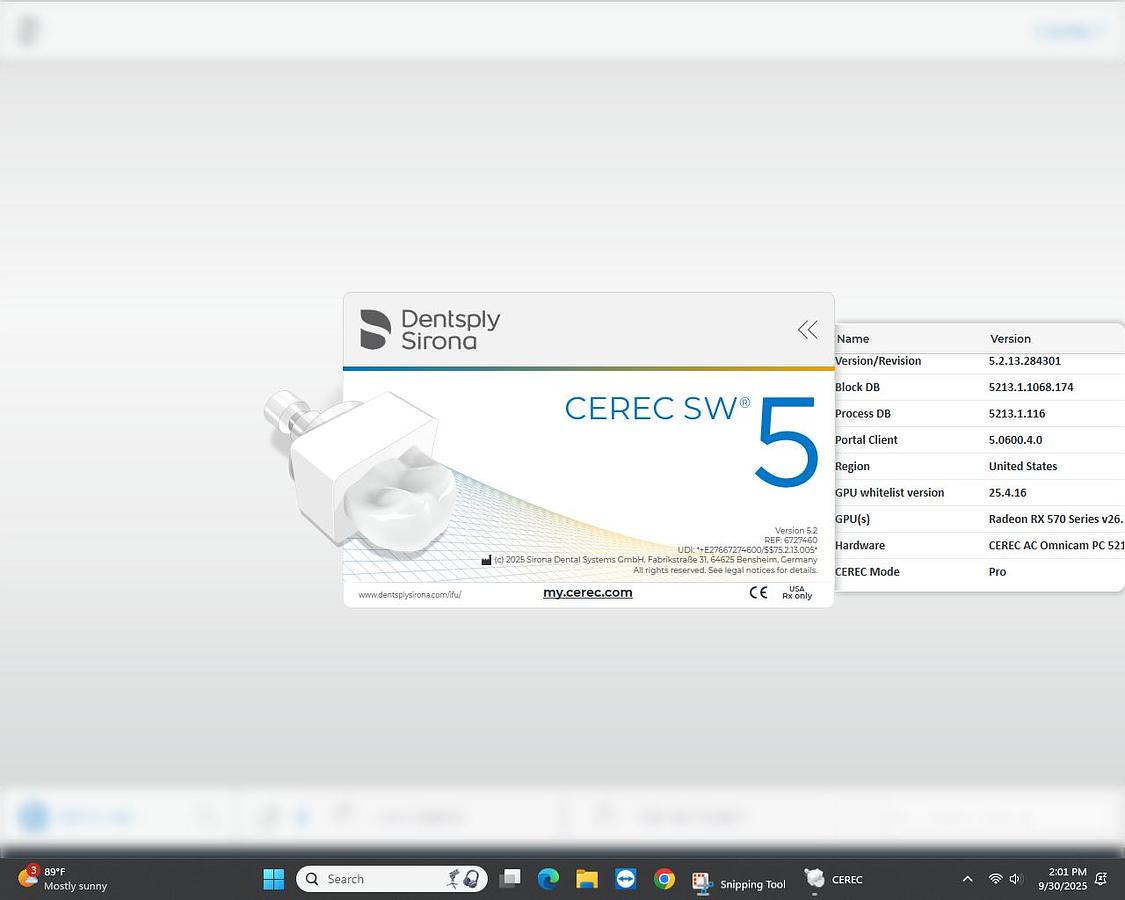This screenshot has width=1125, height=900.
Task: Select the Name column header
Action: 852,338
